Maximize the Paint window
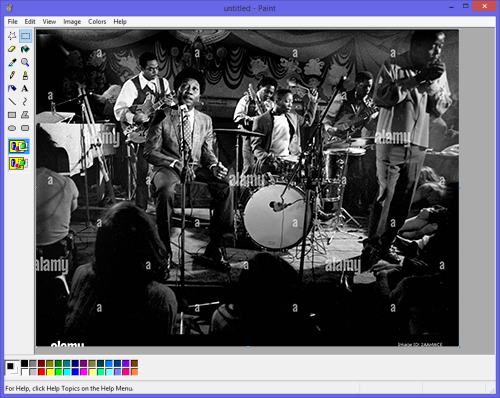 pyautogui.click(x=466, y=6)
